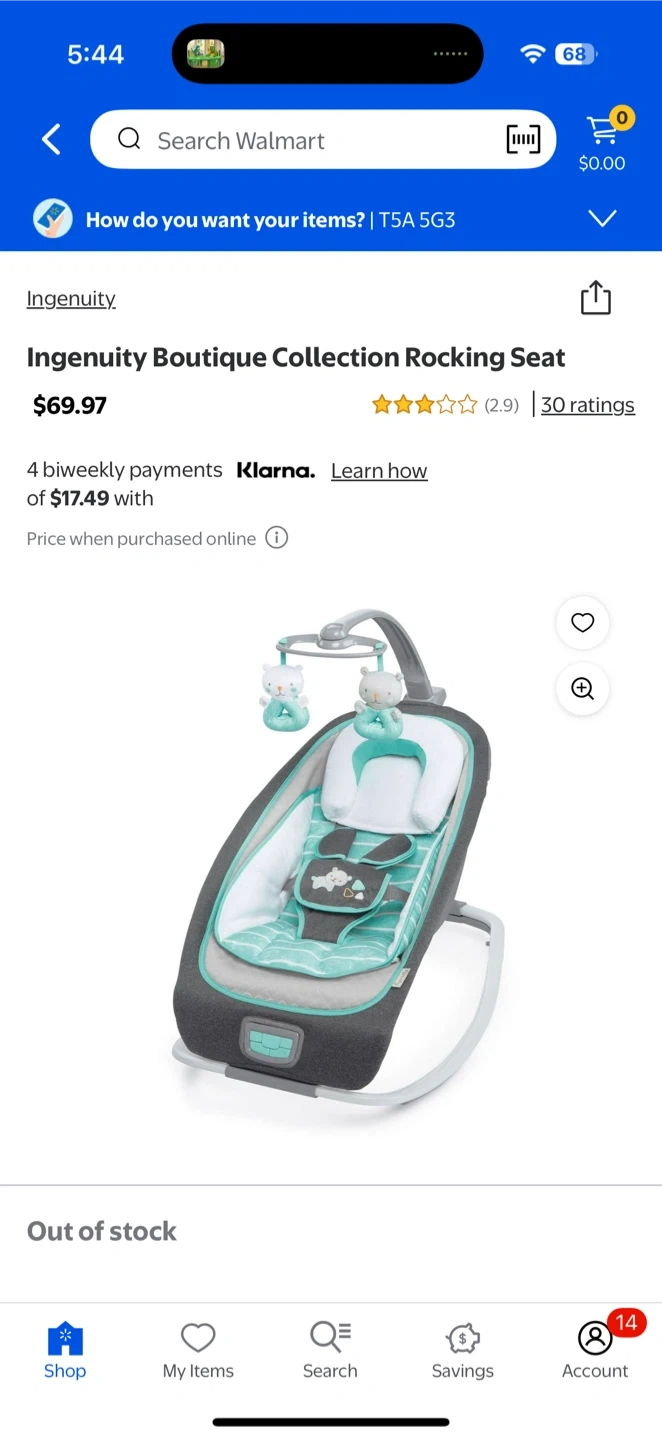Open the My Items tab
This screenshot has width=662, height=1440.
198,1350
